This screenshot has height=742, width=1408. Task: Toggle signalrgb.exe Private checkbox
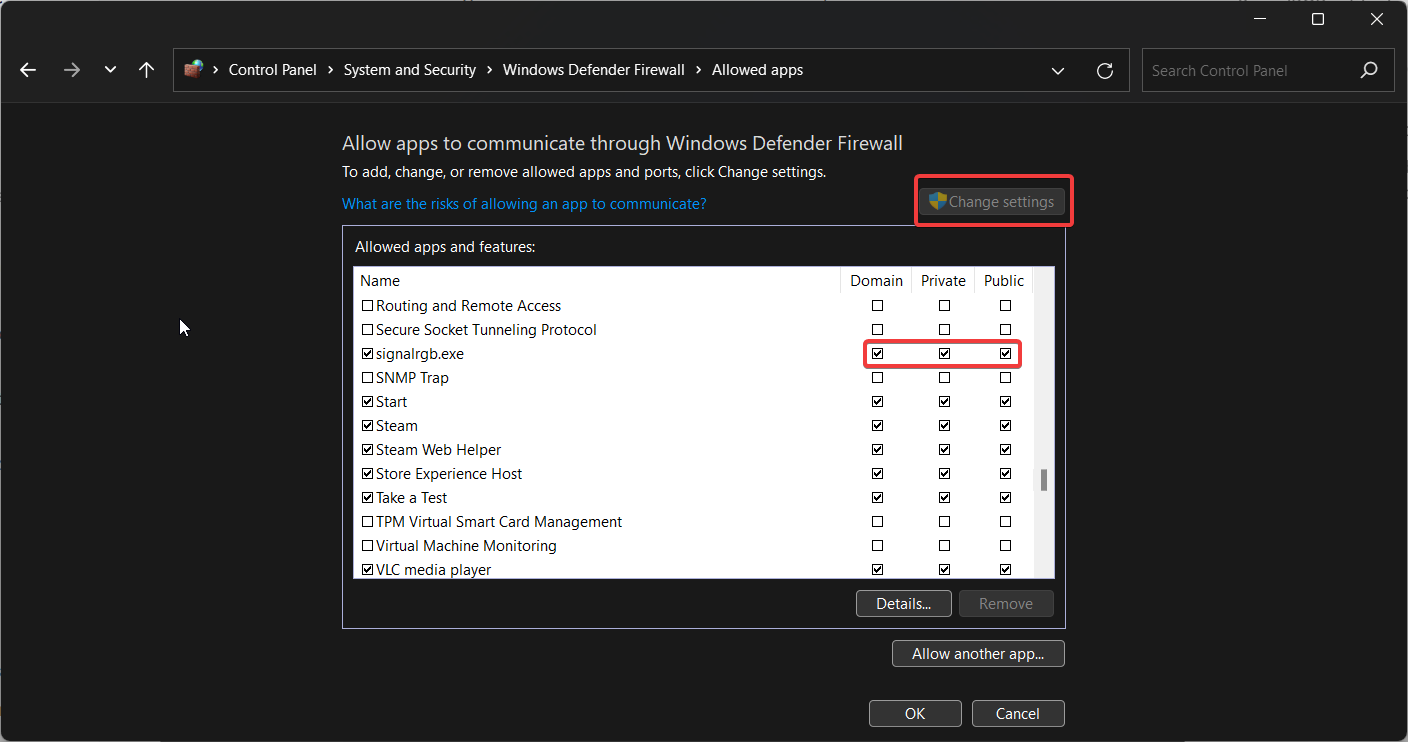(944, 354)
